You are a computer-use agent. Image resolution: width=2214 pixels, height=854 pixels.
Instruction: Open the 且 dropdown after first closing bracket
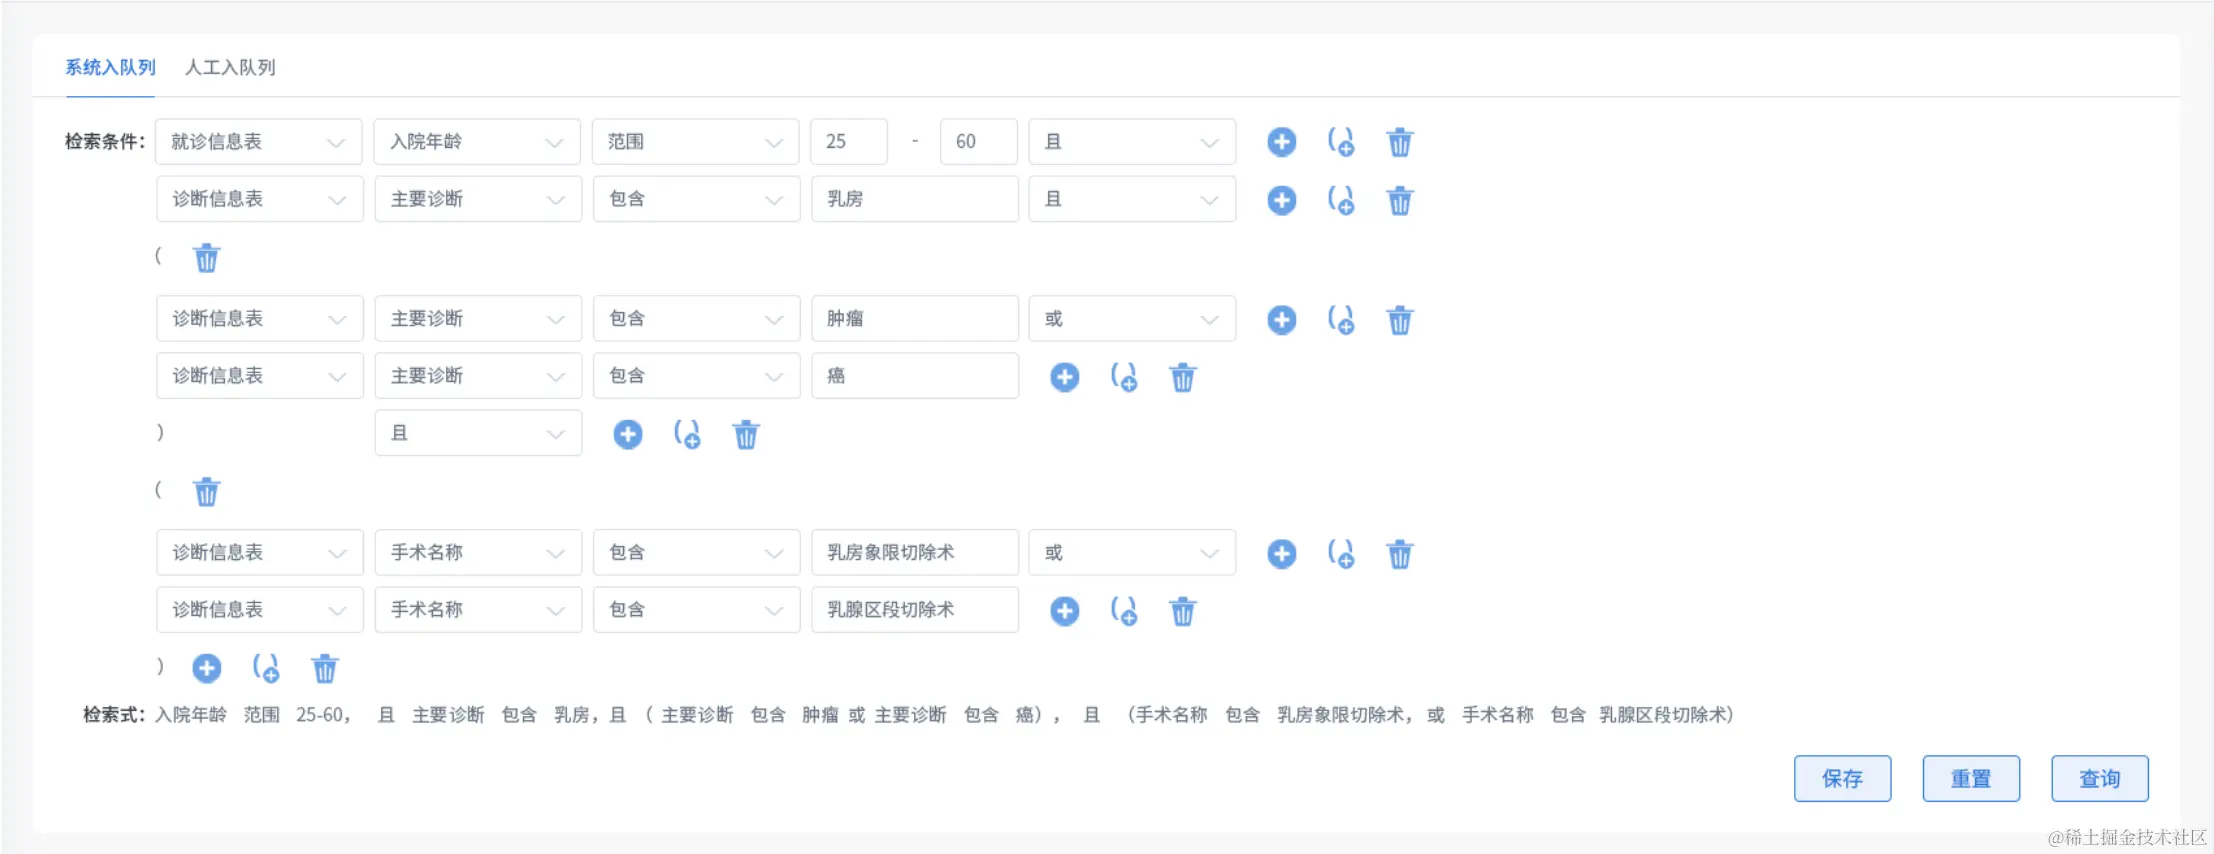click(x=478, y=433)
